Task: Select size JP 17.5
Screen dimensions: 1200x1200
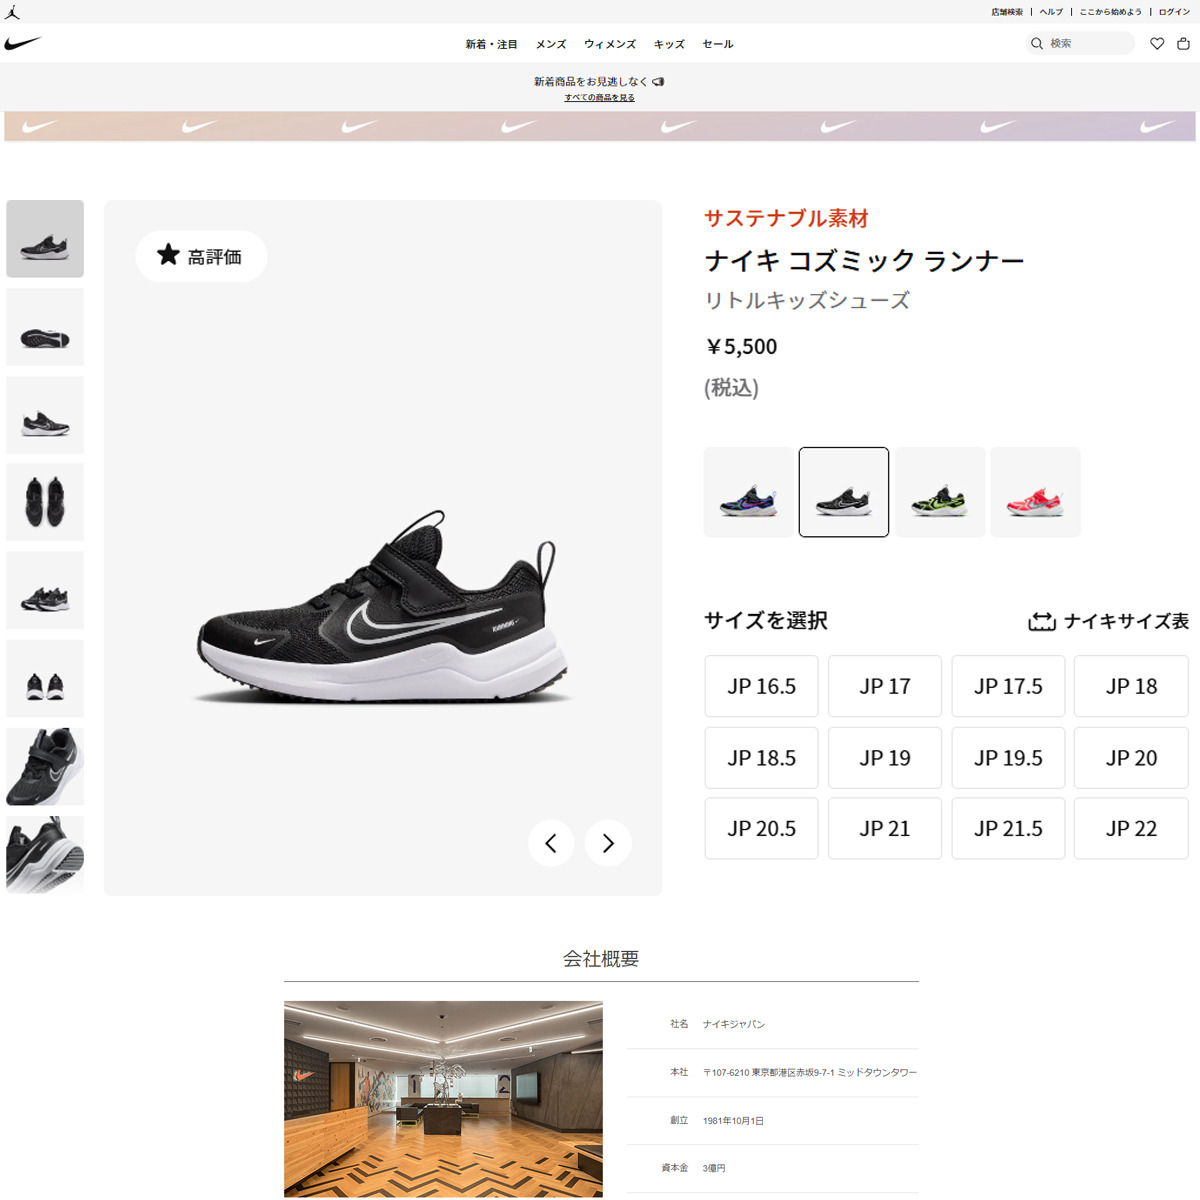Action: pyautogui.click(x=1008, y=686)
